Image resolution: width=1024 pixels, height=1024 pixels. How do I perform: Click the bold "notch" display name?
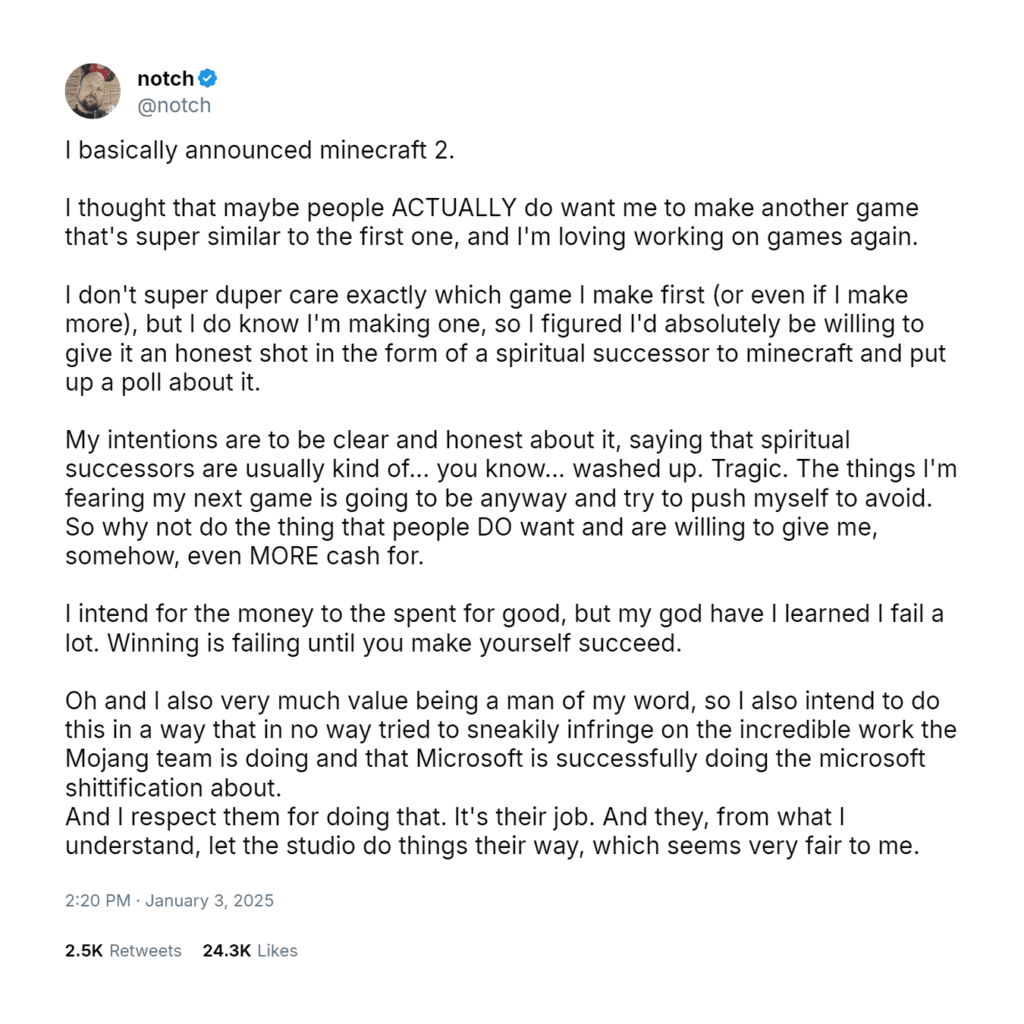[165, 79]
